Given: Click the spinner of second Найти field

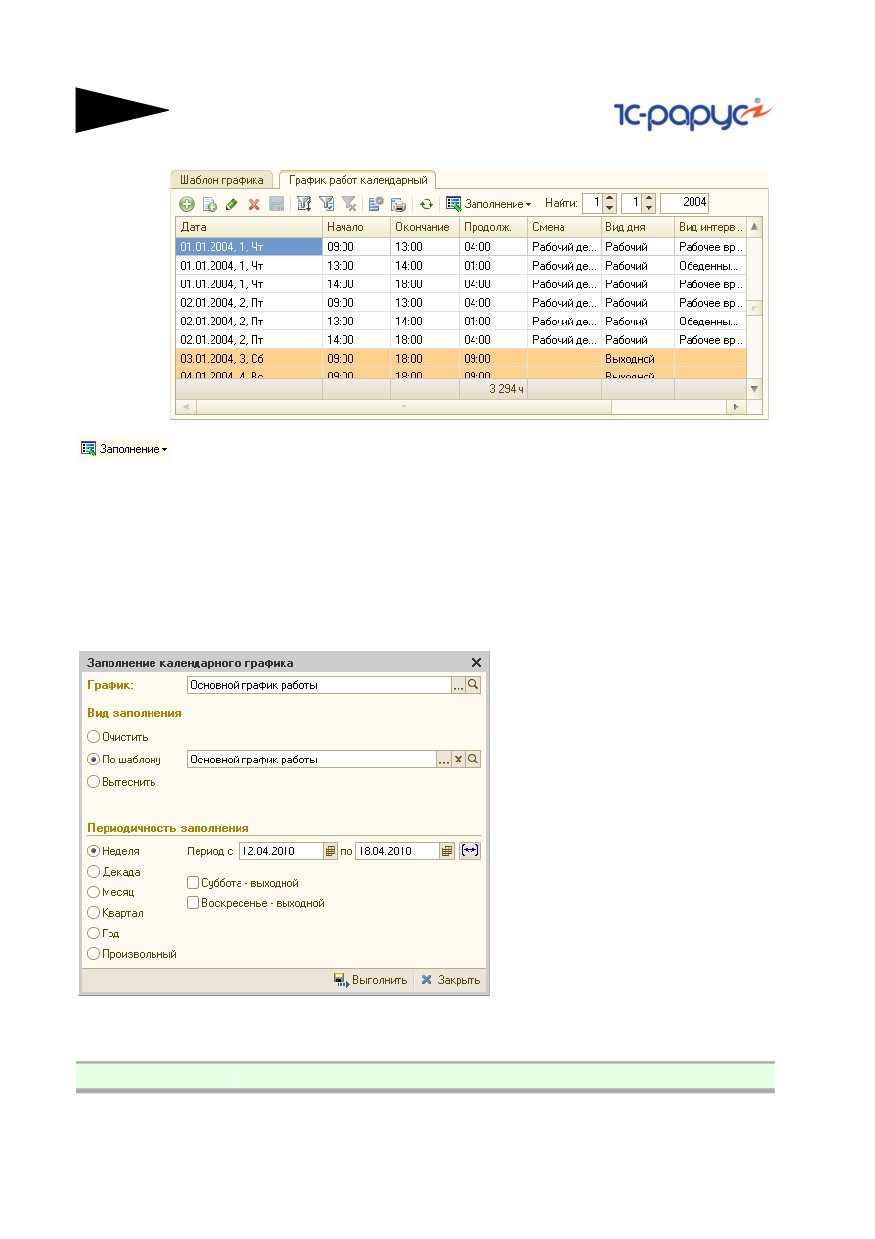Looking at the screenshot, I should 649,203.
